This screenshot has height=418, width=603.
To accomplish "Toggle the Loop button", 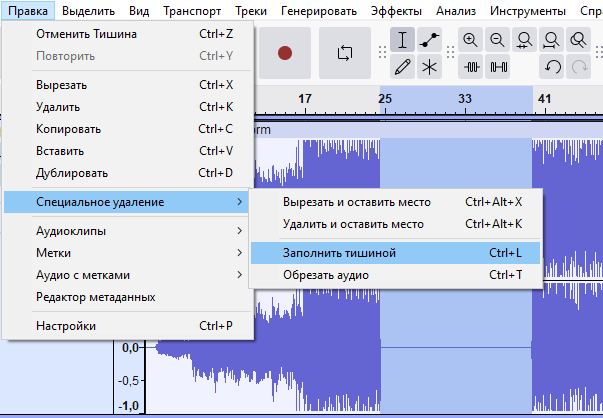I will tap(345, 53).
